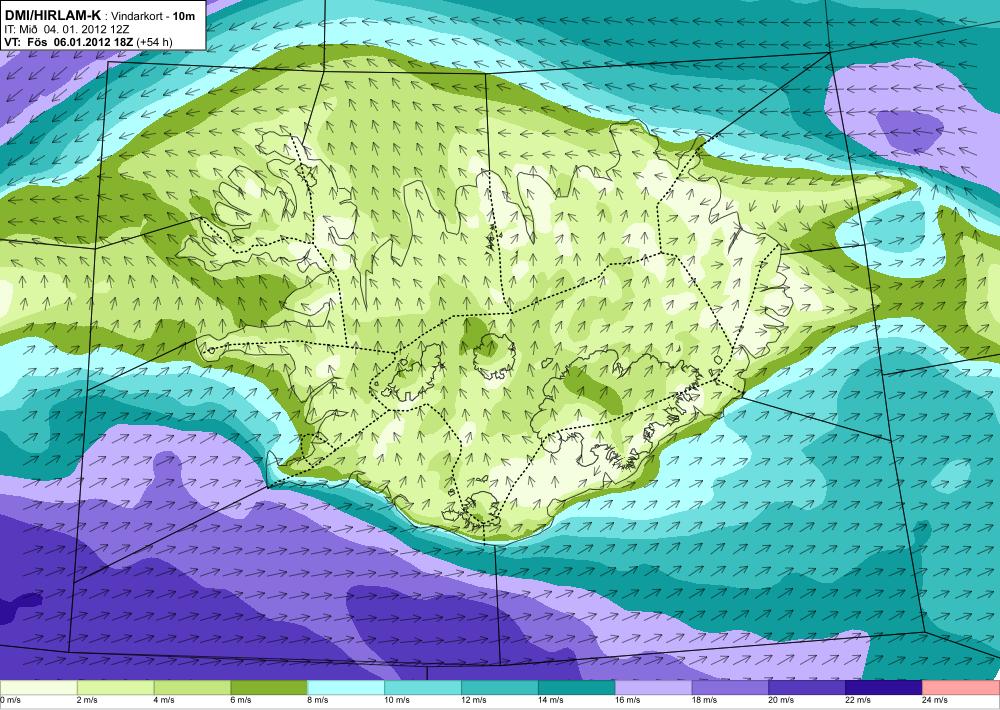Click the VT valid time 'Fös 06.01.2012 18Z'
The image size is (1000, 710).
tap(80, 43)
